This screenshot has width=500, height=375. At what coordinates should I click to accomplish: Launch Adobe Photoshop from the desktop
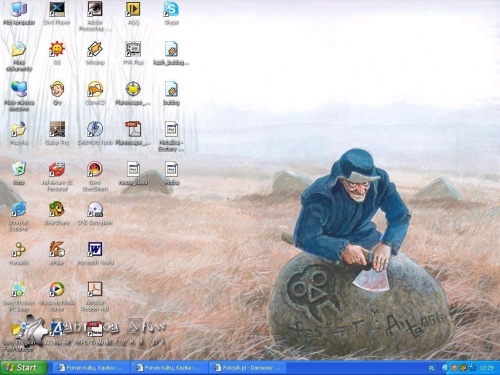[x=95, y=16]
